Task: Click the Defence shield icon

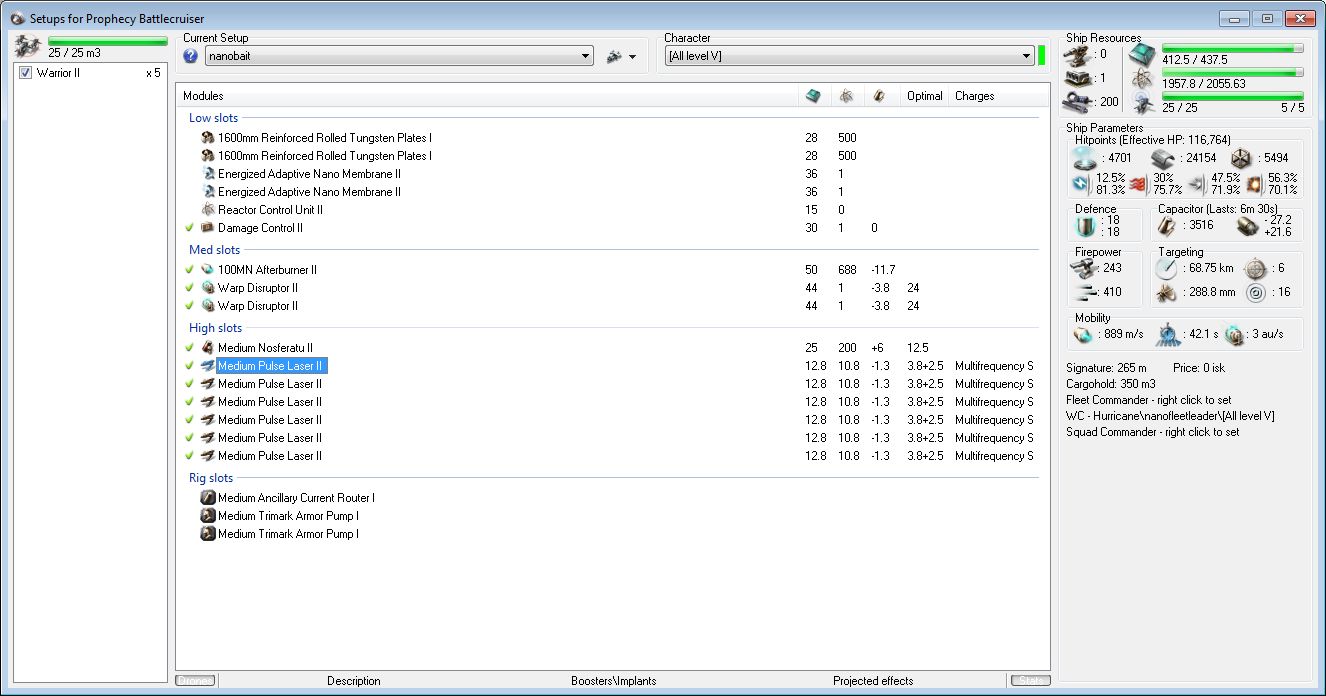Action: 1085,226
